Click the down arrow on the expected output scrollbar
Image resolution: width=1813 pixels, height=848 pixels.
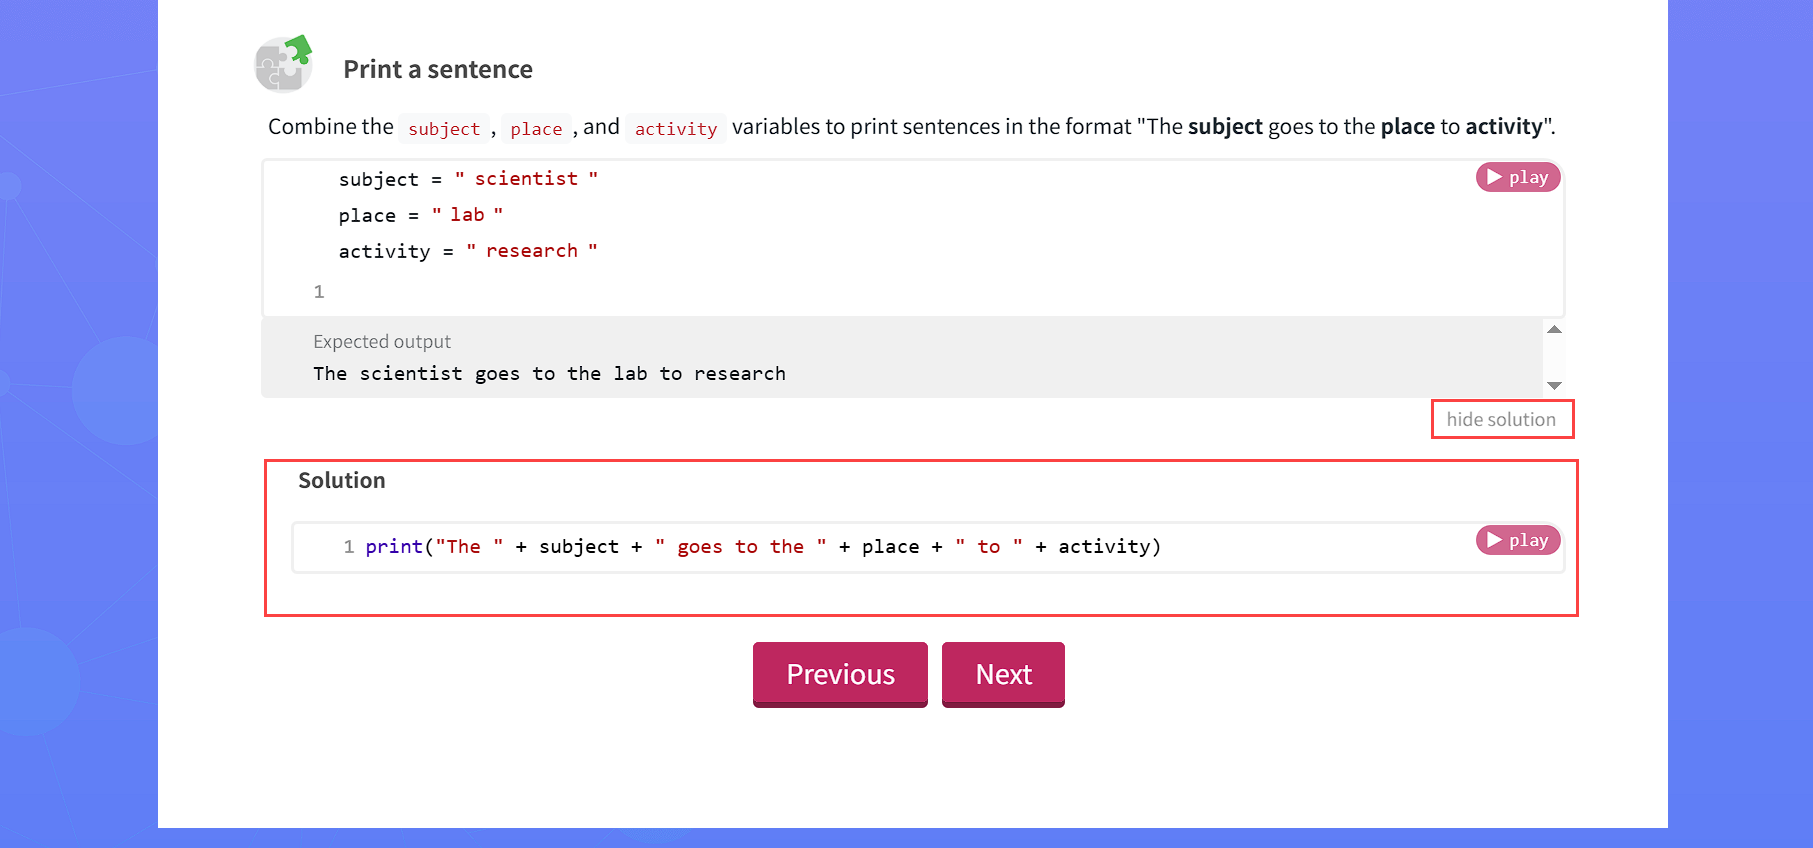[x=1554, y=385]
